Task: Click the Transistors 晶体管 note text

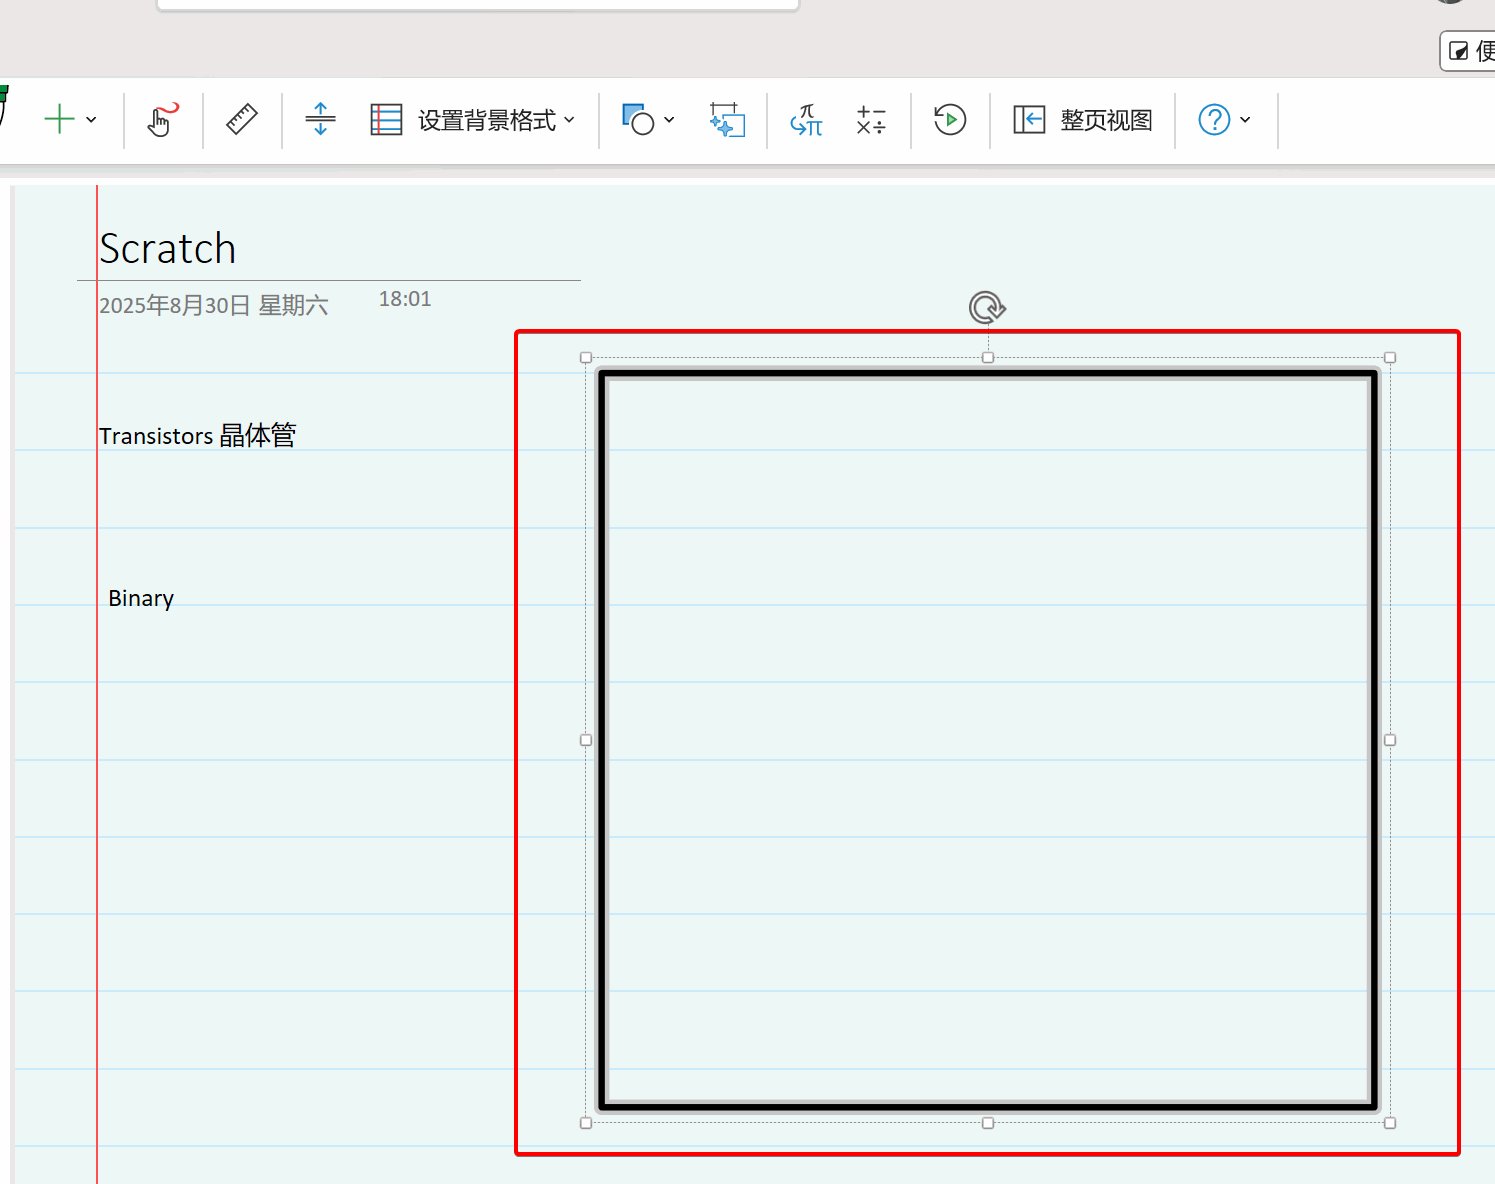Action: click(197, 436)
